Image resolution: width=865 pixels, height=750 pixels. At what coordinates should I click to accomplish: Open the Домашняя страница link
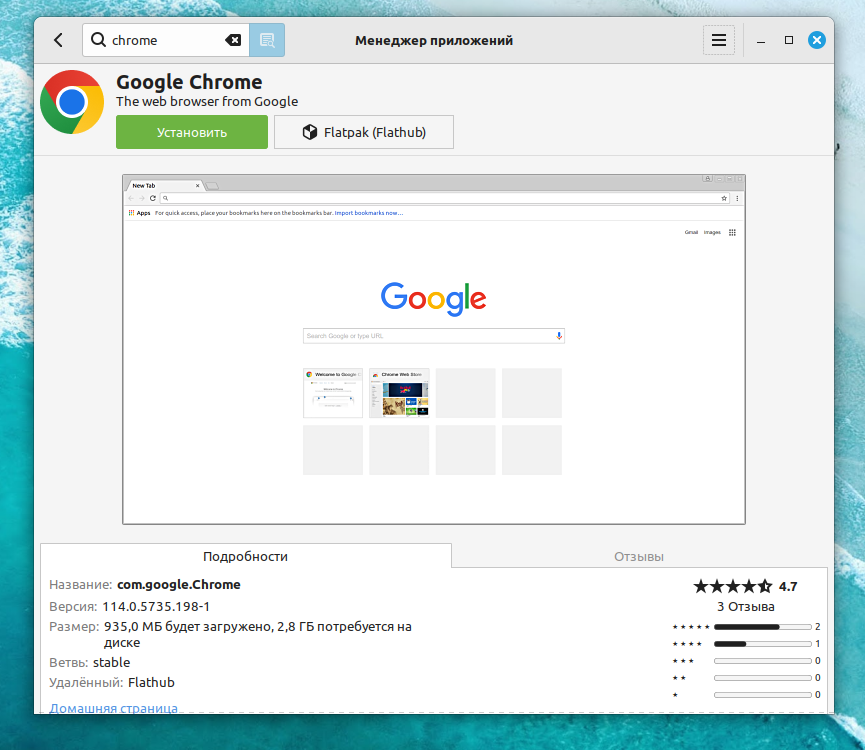(114, 708)
